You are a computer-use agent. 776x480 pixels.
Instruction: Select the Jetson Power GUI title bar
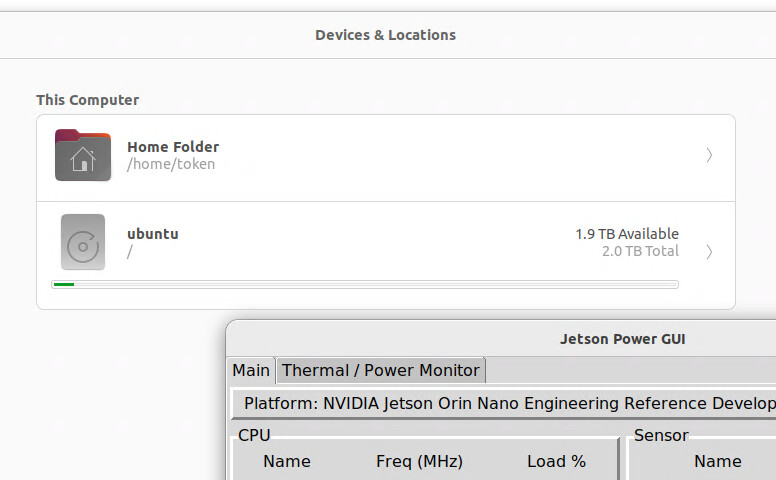[622, 339]
